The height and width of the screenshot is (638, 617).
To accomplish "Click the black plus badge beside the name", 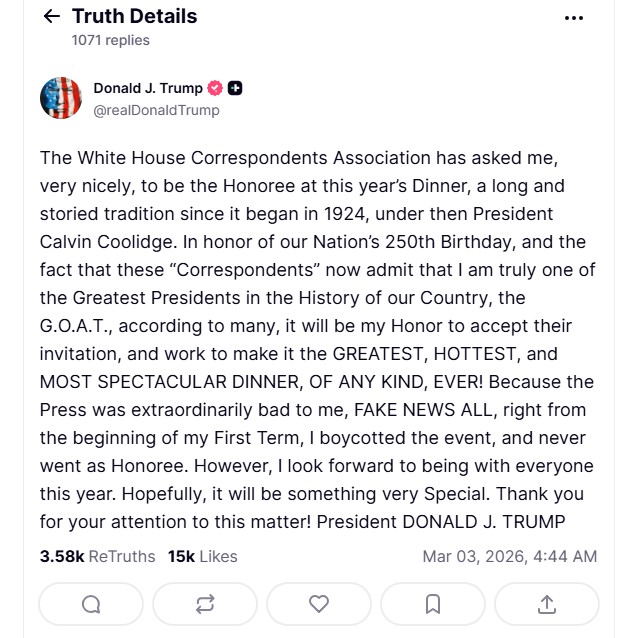I will [x=235, y=88].
